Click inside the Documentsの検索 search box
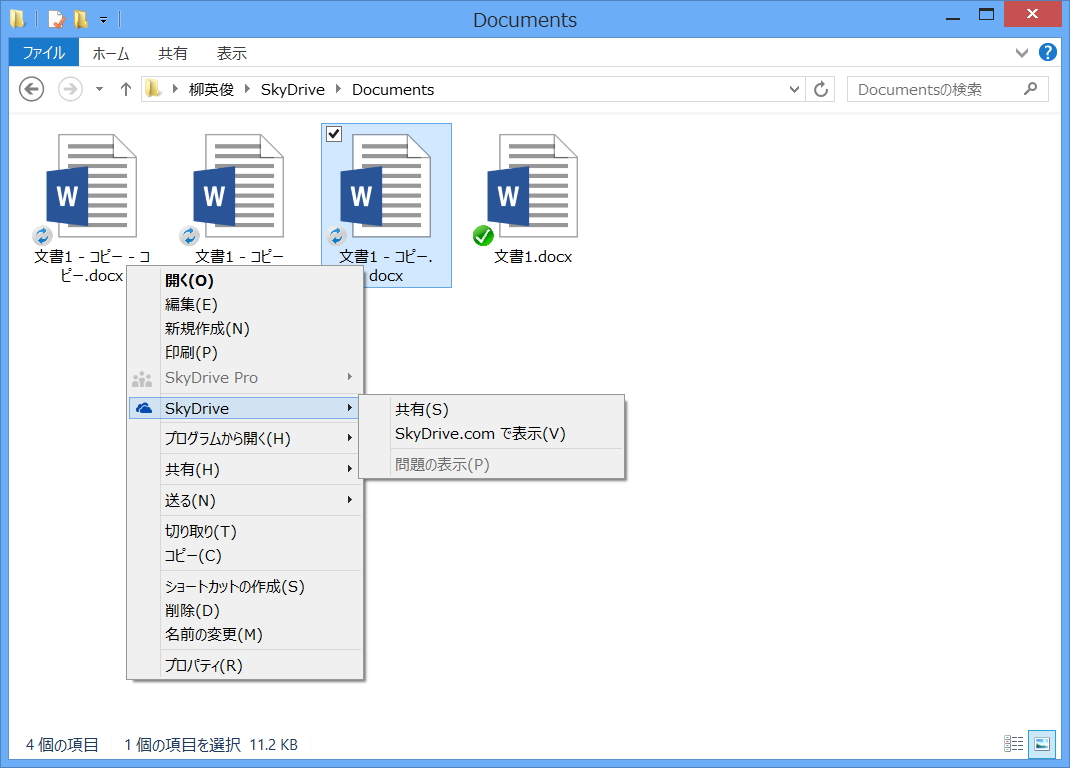The width and height of the screenshot is (1070, 768). click(940, 89)
